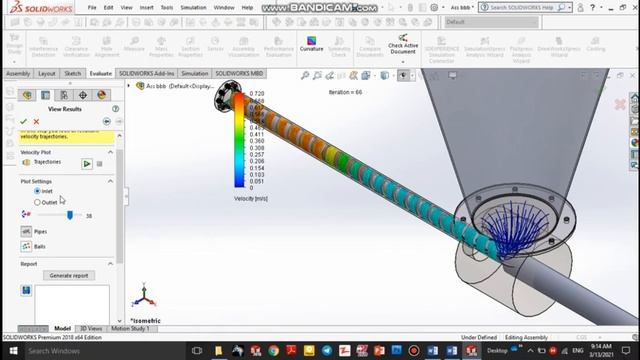Click the property panel vertical scrollbar
This screenshot has height=360, width=640.
120,206
